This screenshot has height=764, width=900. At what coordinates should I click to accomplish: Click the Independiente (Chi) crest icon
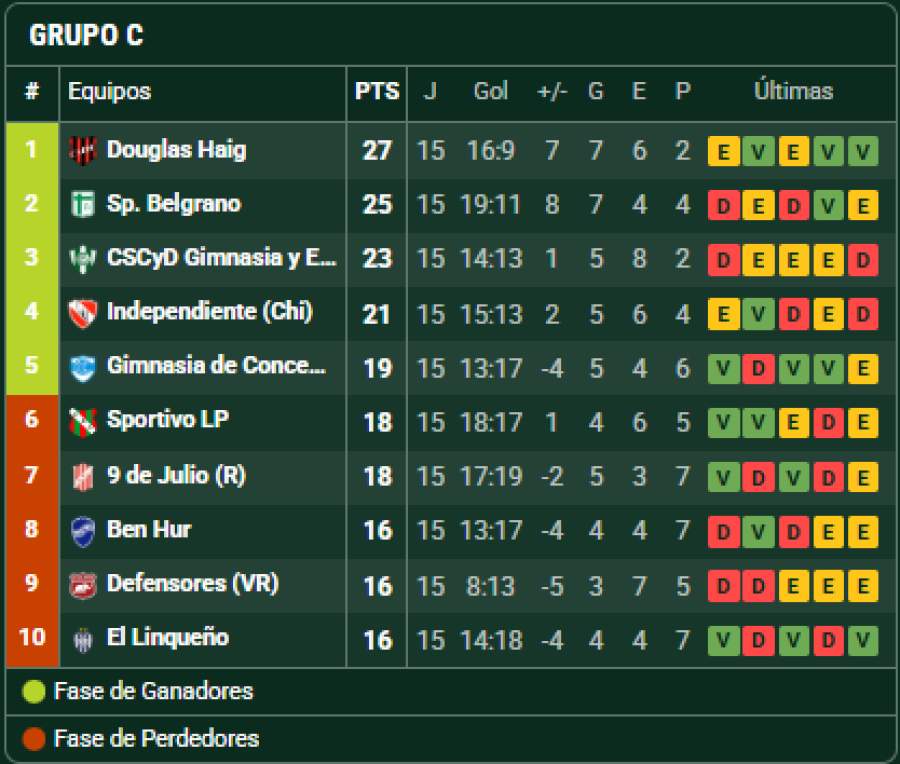[82, 312]
